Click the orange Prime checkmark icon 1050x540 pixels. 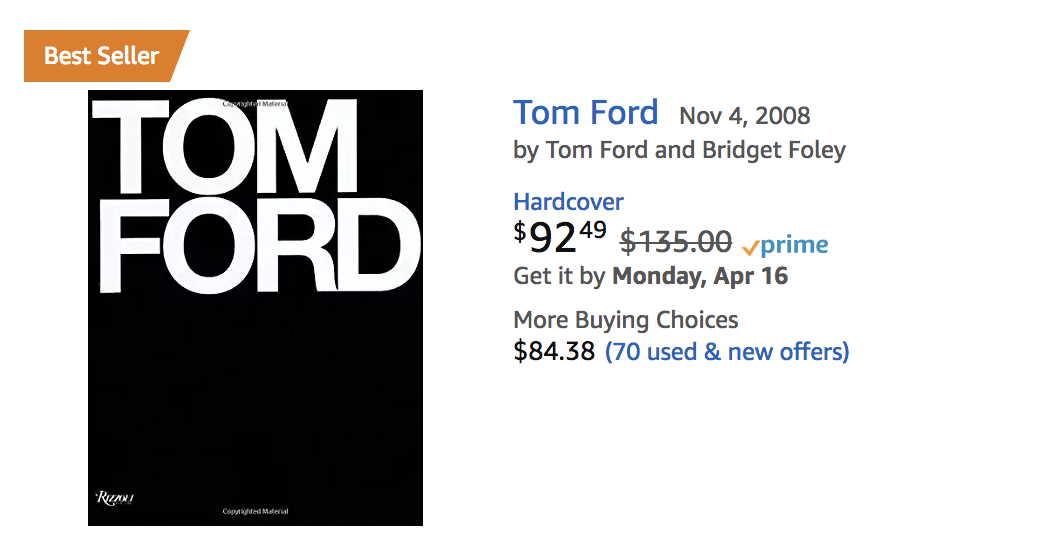click(x=751, y=248)
